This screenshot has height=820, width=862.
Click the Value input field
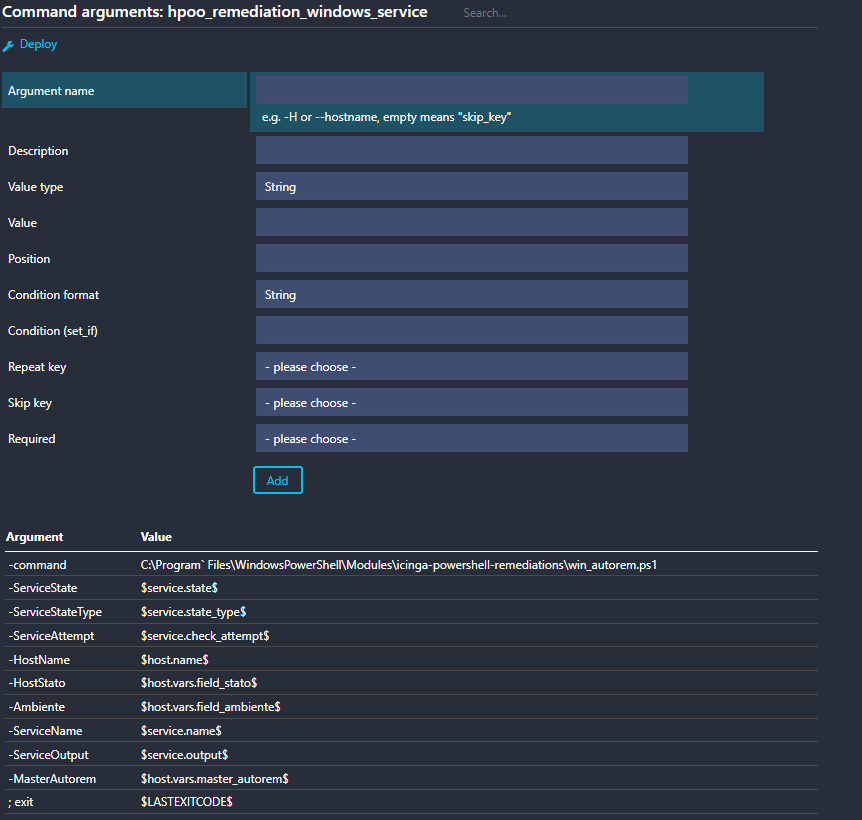(x=471, y=222)
